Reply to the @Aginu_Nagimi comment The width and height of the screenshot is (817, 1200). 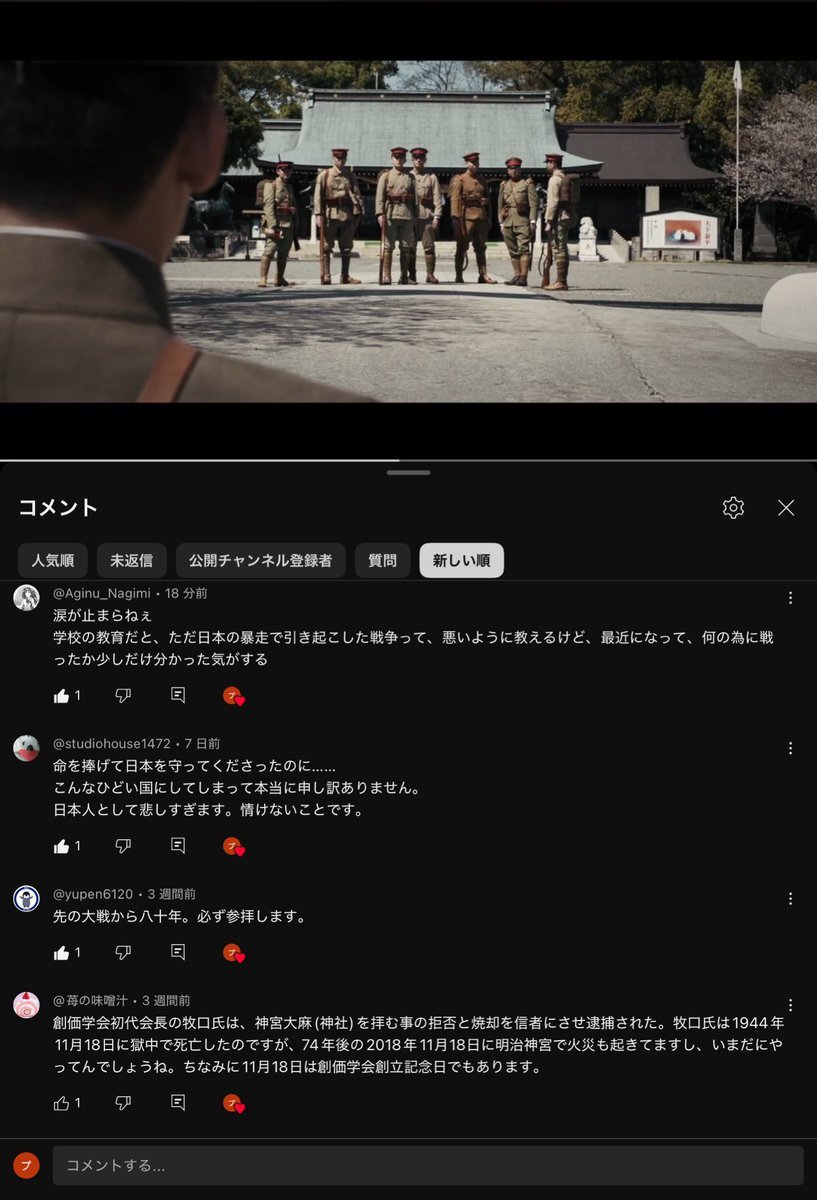pyautogui.click(x=178, y=695)
